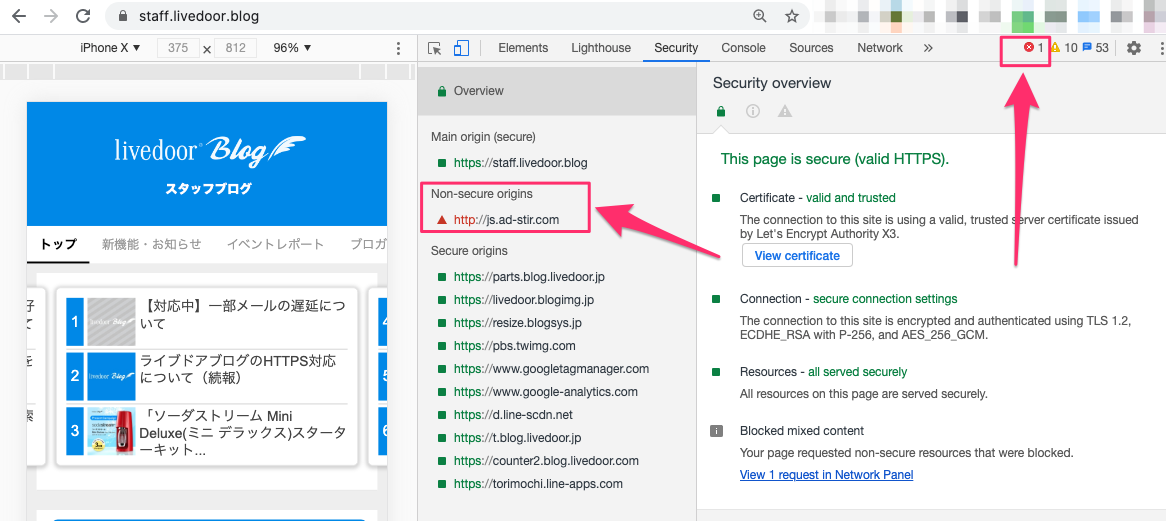
Task: Select the info circle summary icon
Action: [753, 111]
